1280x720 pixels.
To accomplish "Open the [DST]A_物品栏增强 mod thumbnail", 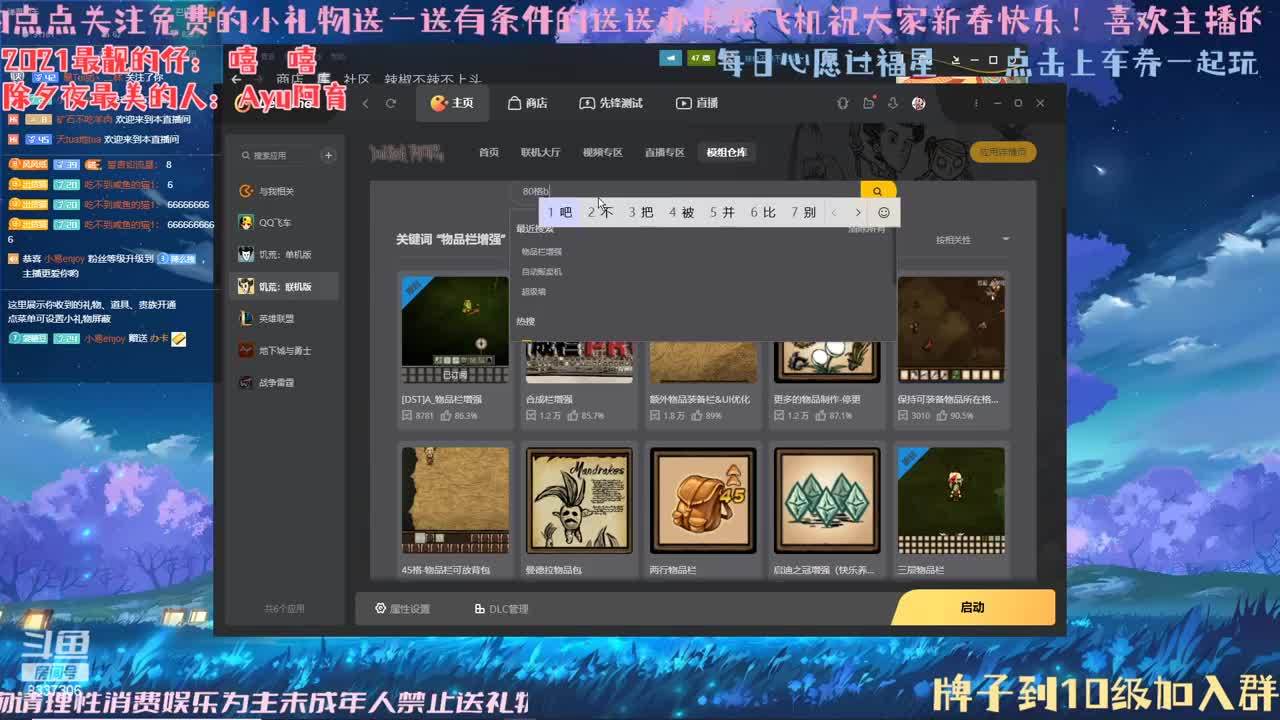I will (455, 331).
